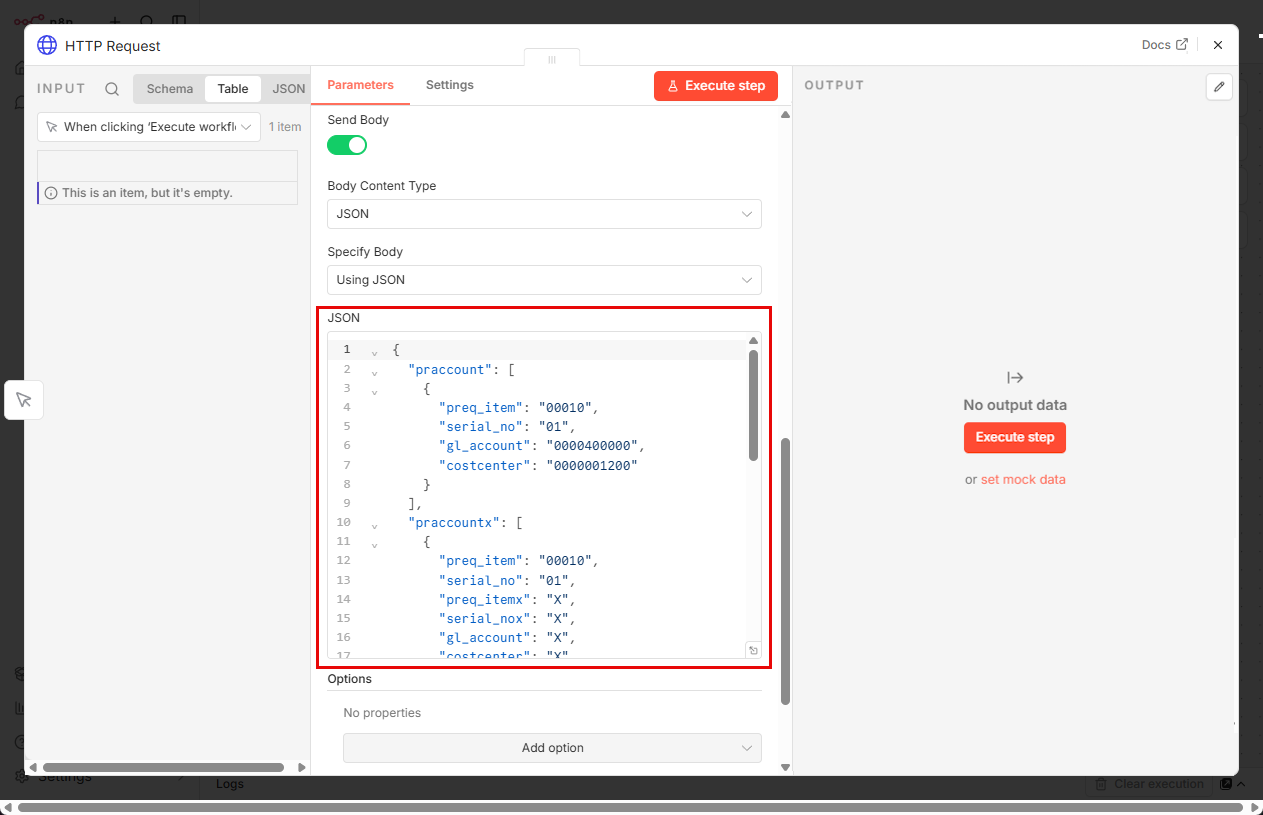The width and height of the screenshot is (1263, 815).
Task: Click the top Execute step button
Action: (715, 86)
